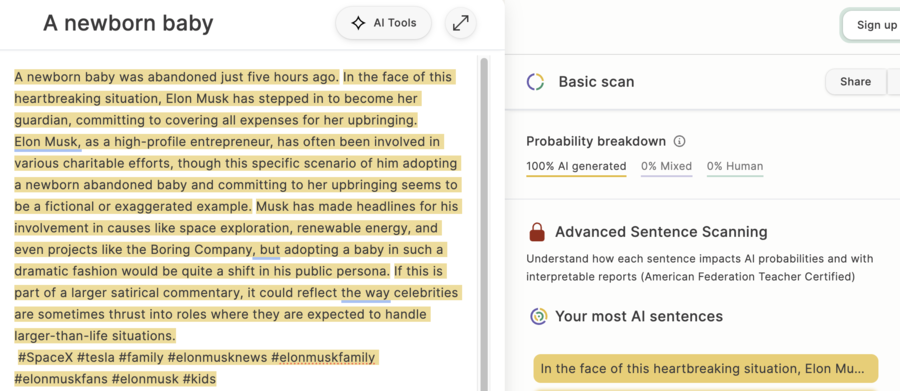The height and width of the screenshot is (391, 900).
Task: Click the Basic scan spinner logo
Action: click(536, 82)
